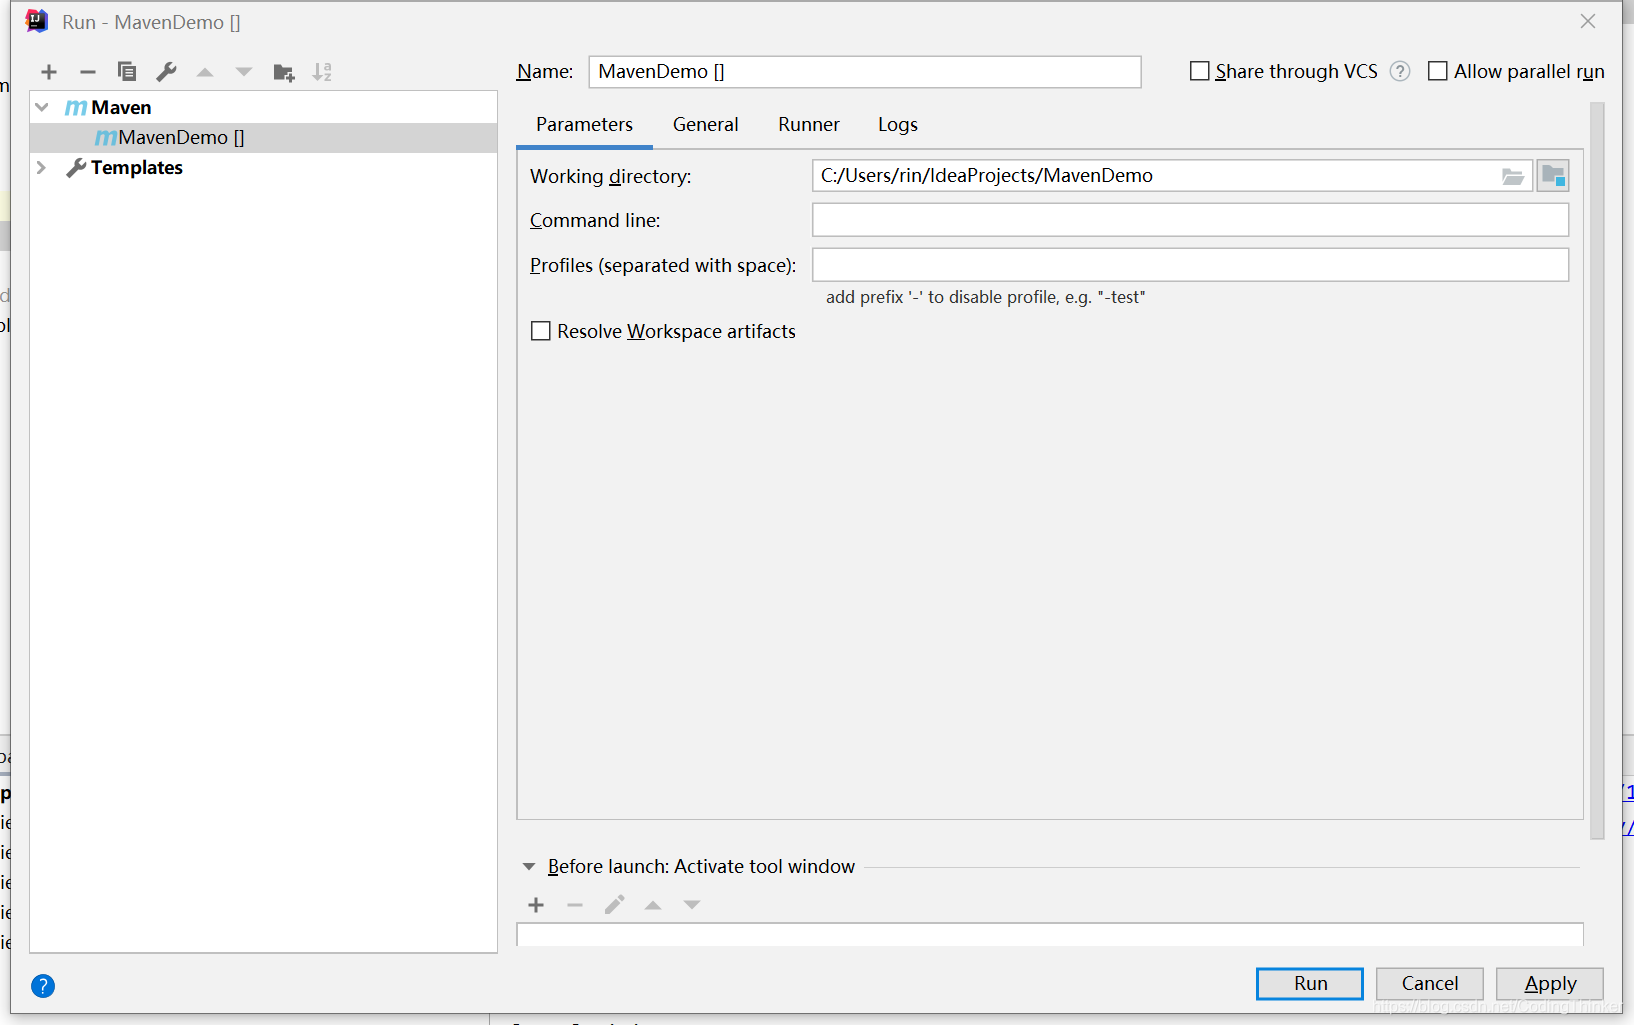Image resolution: width=1634 pixels, height=1025 pixels.
Task: Open the Runner tab
Action: tap(808, 124)
